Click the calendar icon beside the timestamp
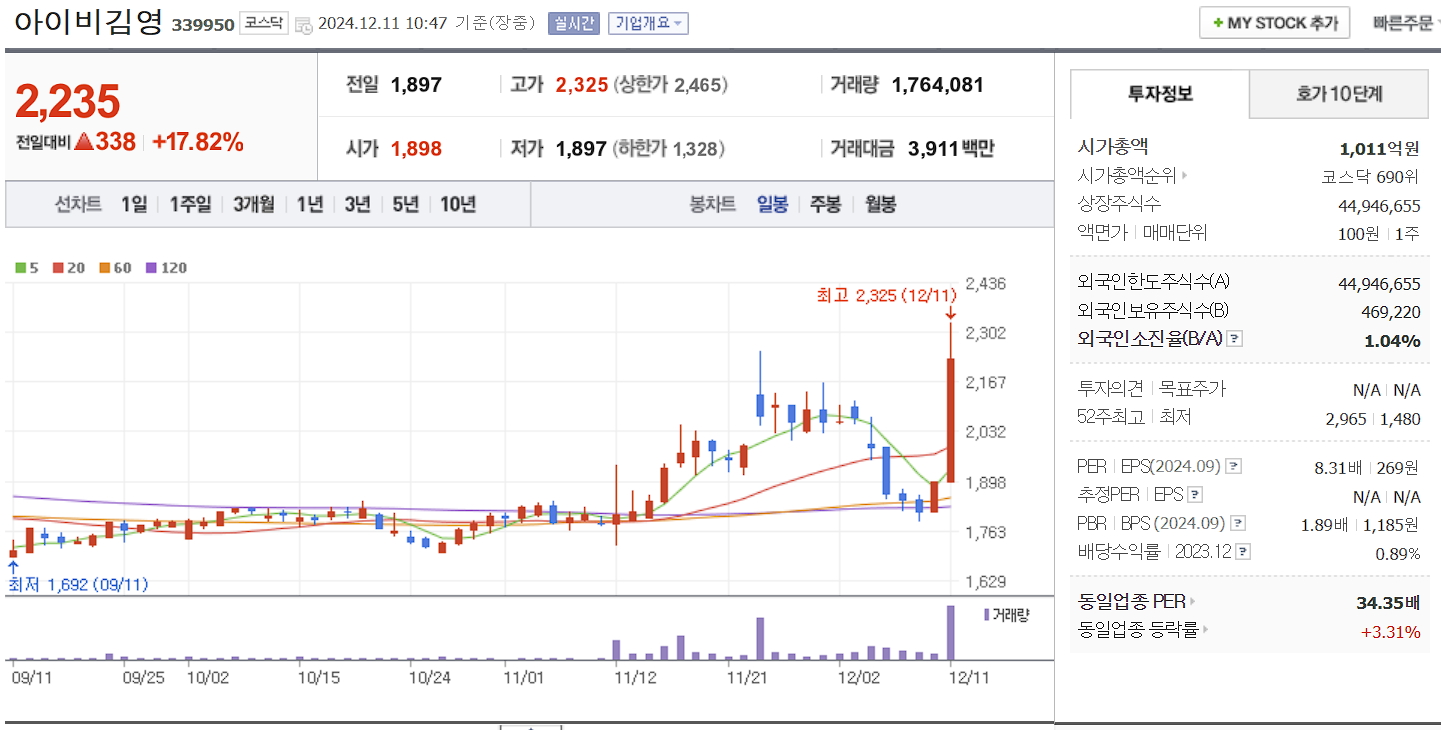 click(302, 22)
